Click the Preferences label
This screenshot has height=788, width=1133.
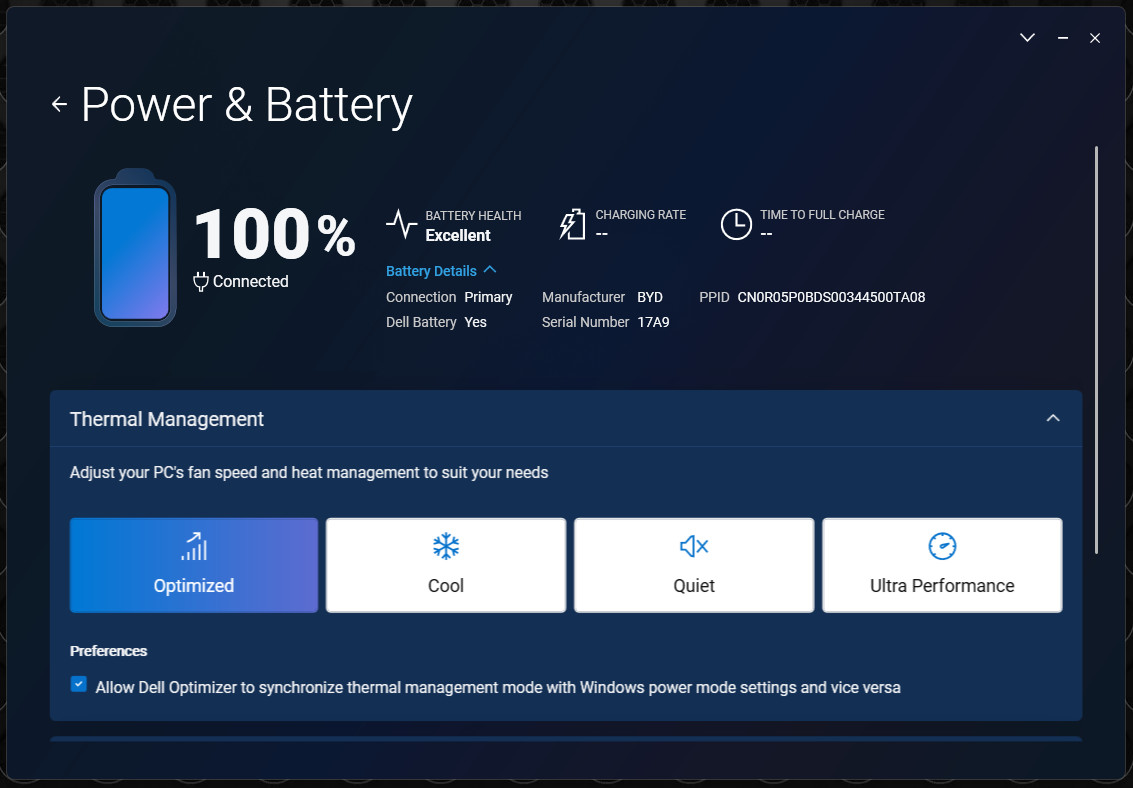[x=108, y=651]
